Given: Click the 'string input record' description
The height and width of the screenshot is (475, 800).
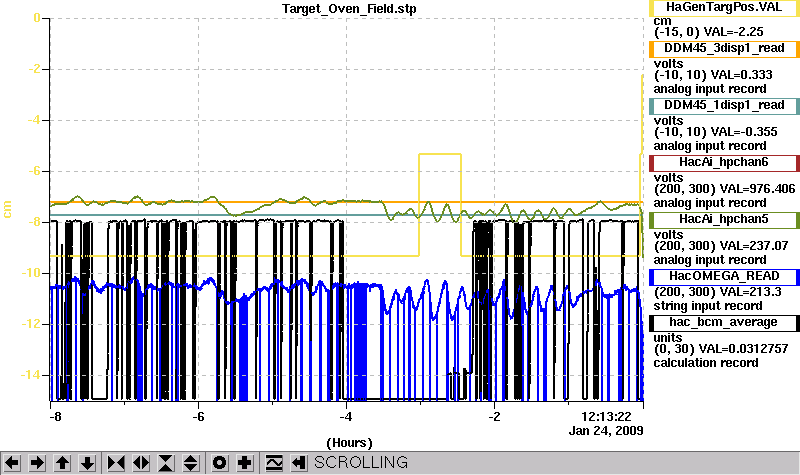Looking at the screenshot, I should click(x=708, y=306).
